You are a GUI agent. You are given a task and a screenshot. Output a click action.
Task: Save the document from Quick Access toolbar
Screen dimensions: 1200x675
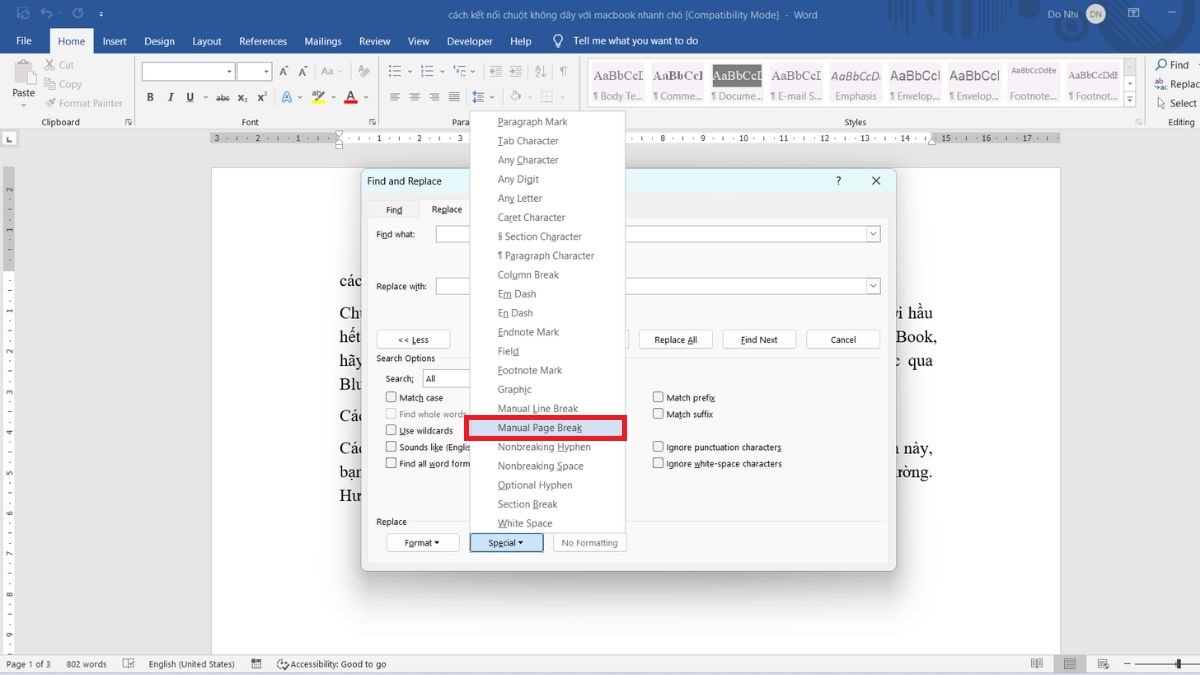pyautogui.click(x=23, y=14)
